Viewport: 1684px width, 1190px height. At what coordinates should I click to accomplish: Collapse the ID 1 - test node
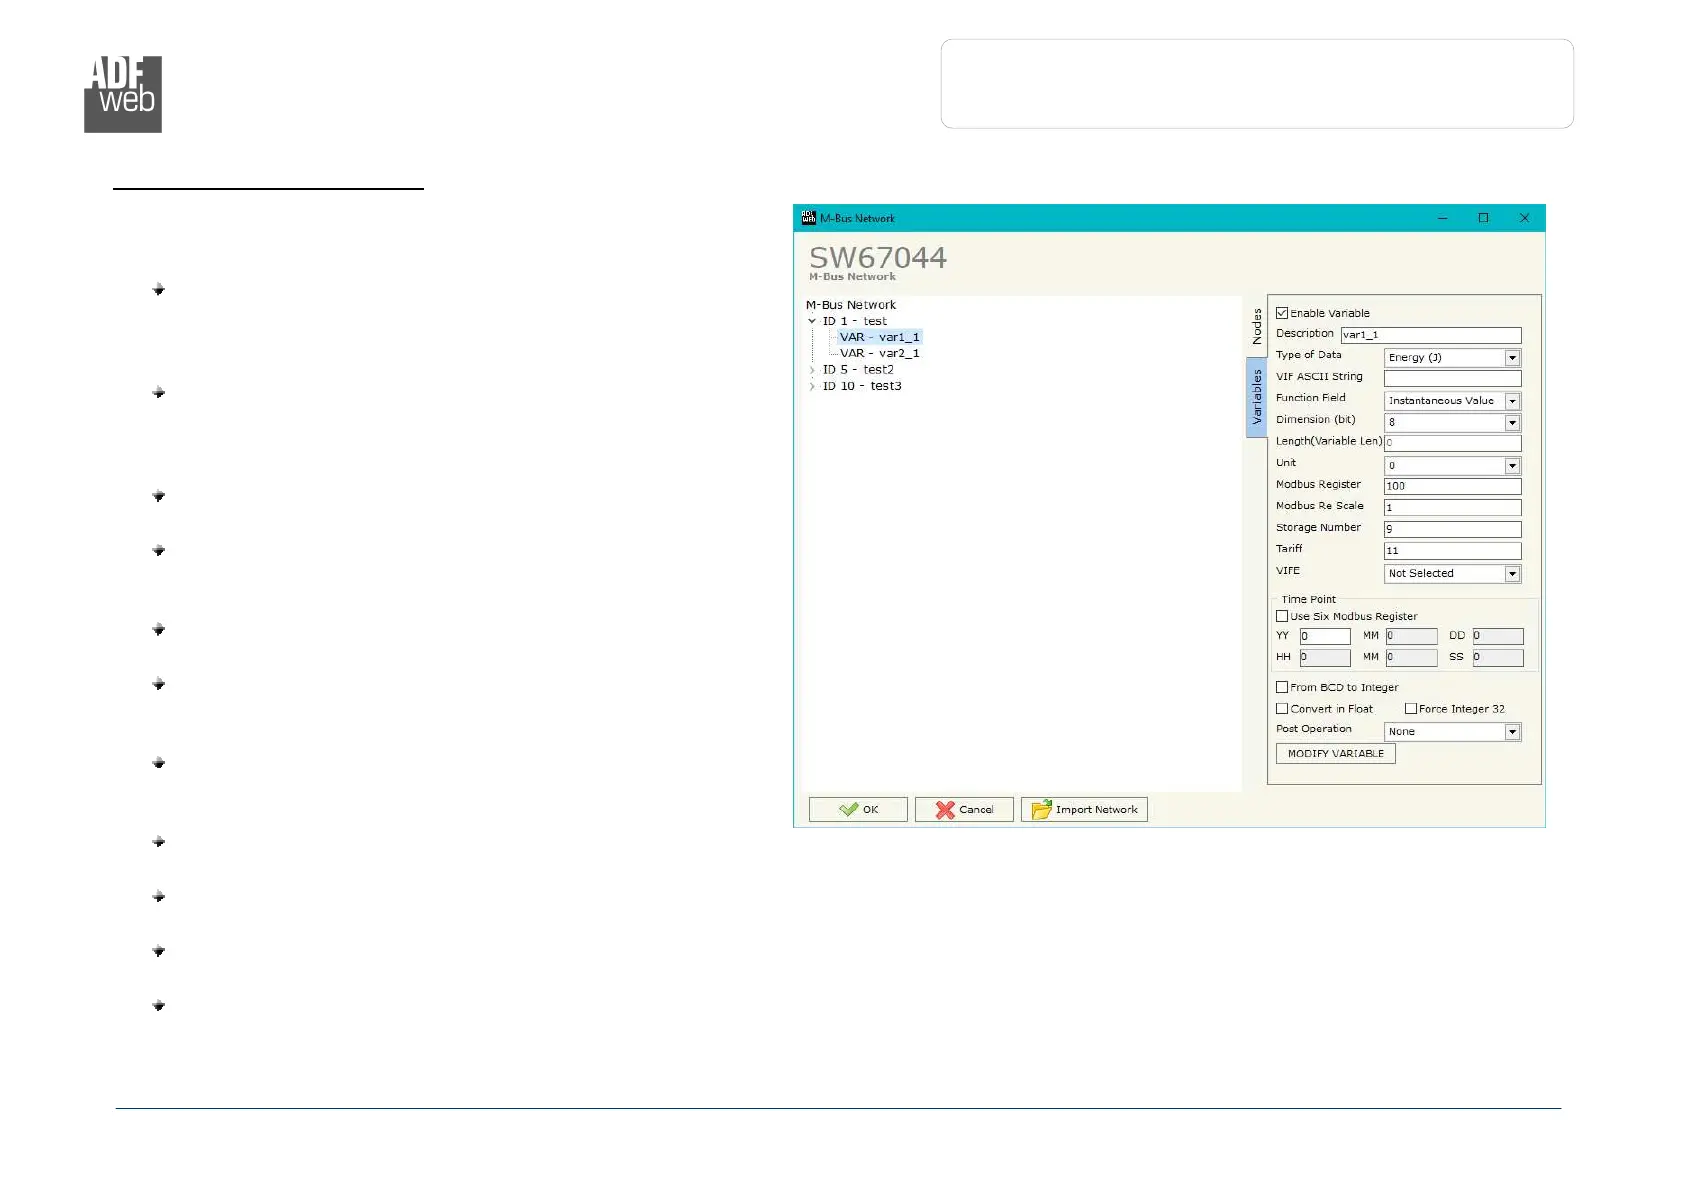tap(812, 321)
